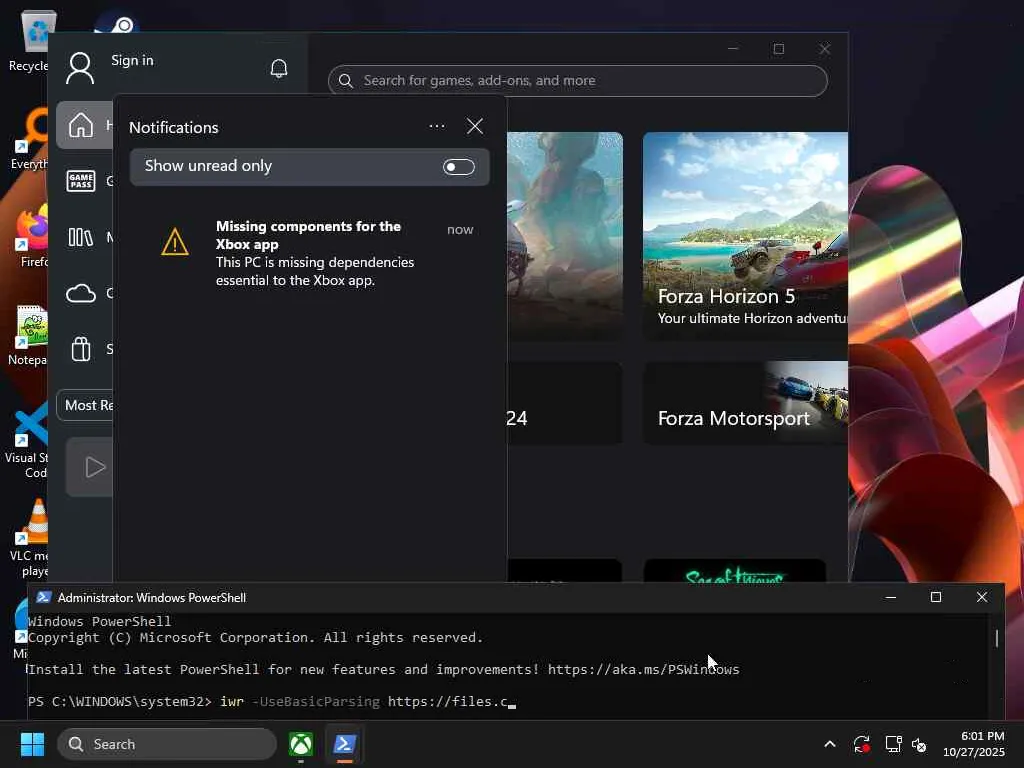Minimize the PowerShell window
Viewport: 1024px width, 768px height.
tap(891, 598)
